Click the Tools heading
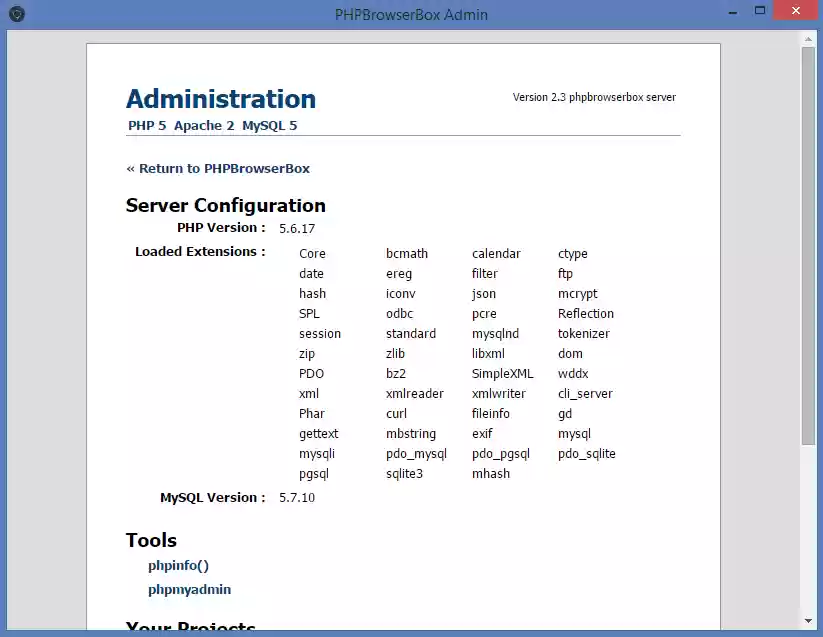This screenshot has height=637, width=823. coord(151,540)
